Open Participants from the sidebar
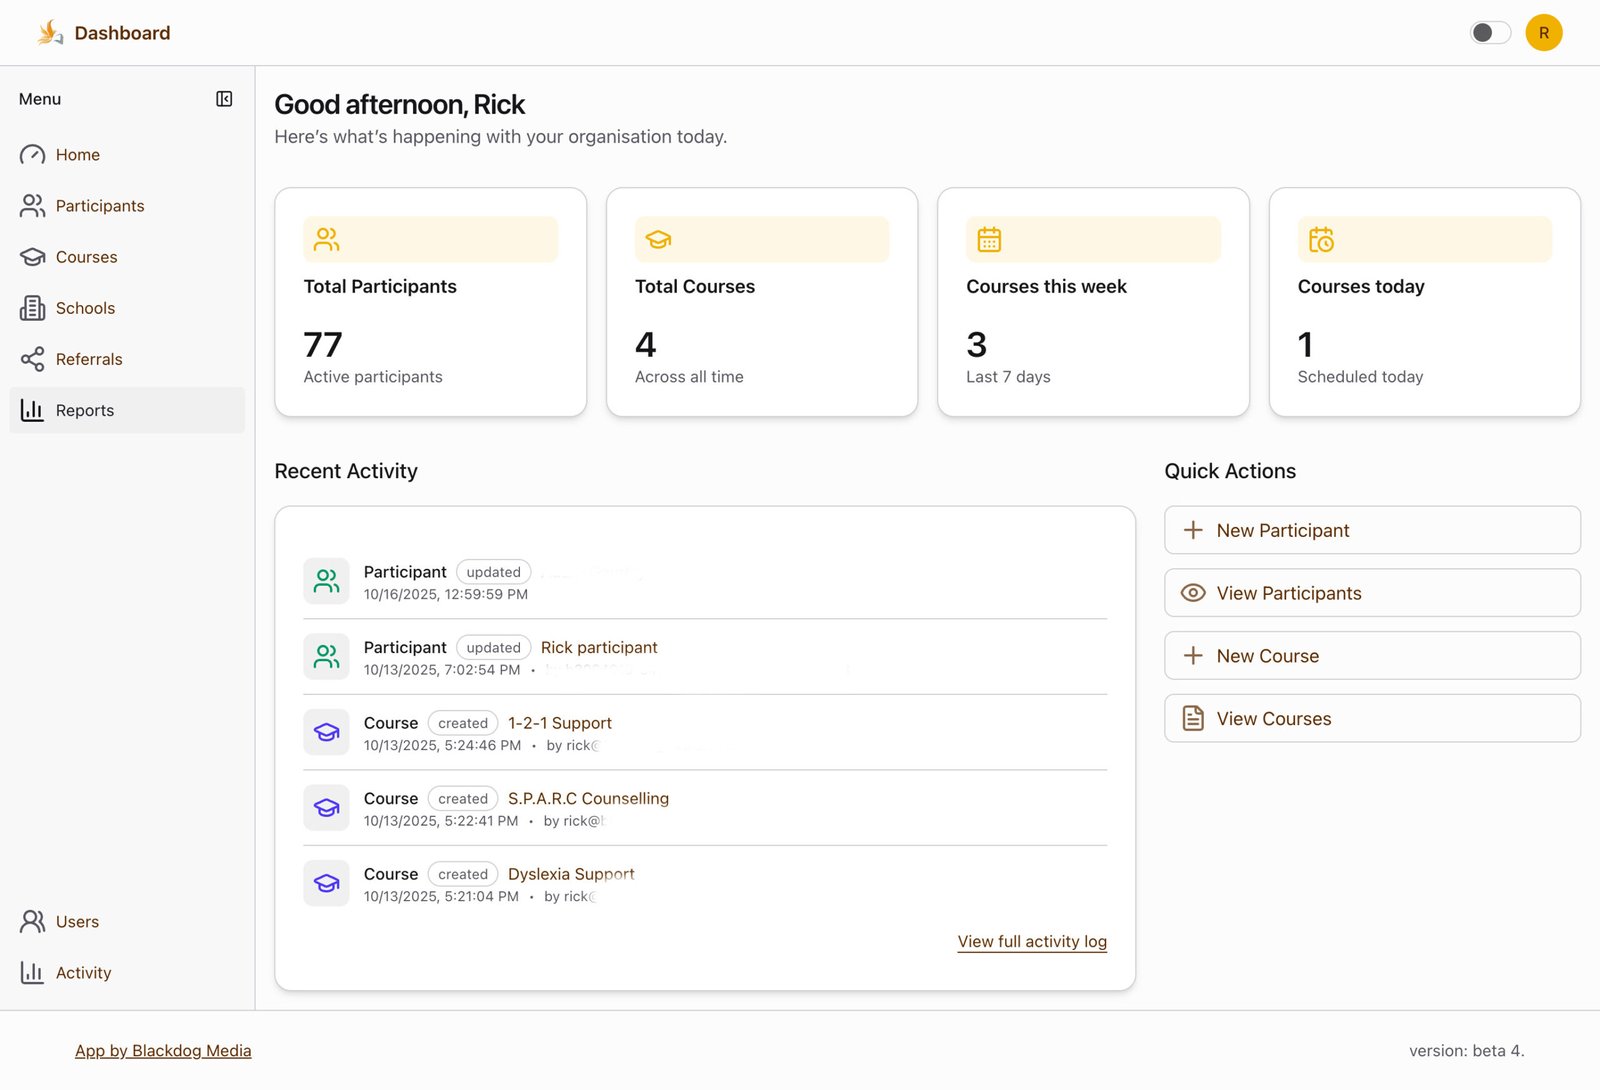Screen dimensions: 1600x1090 tap(99, 206)
